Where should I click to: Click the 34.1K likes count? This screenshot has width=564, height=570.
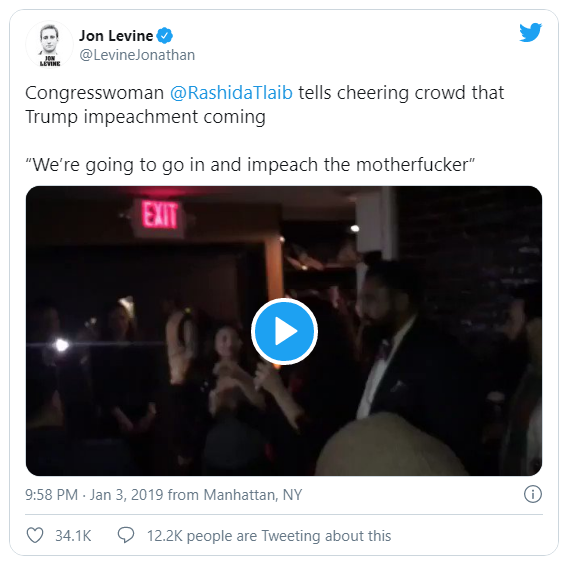click(73, 536)
